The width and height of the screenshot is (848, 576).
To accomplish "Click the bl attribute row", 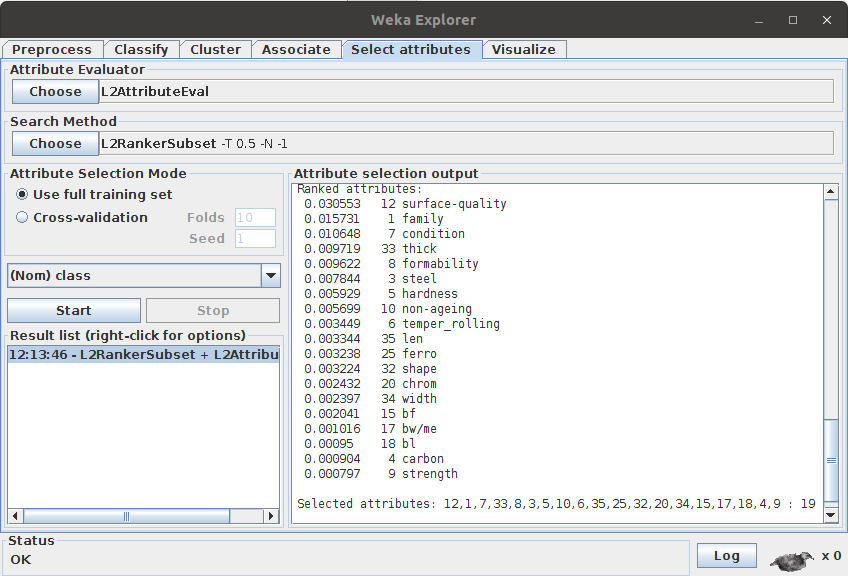I will tap(360, 444).
